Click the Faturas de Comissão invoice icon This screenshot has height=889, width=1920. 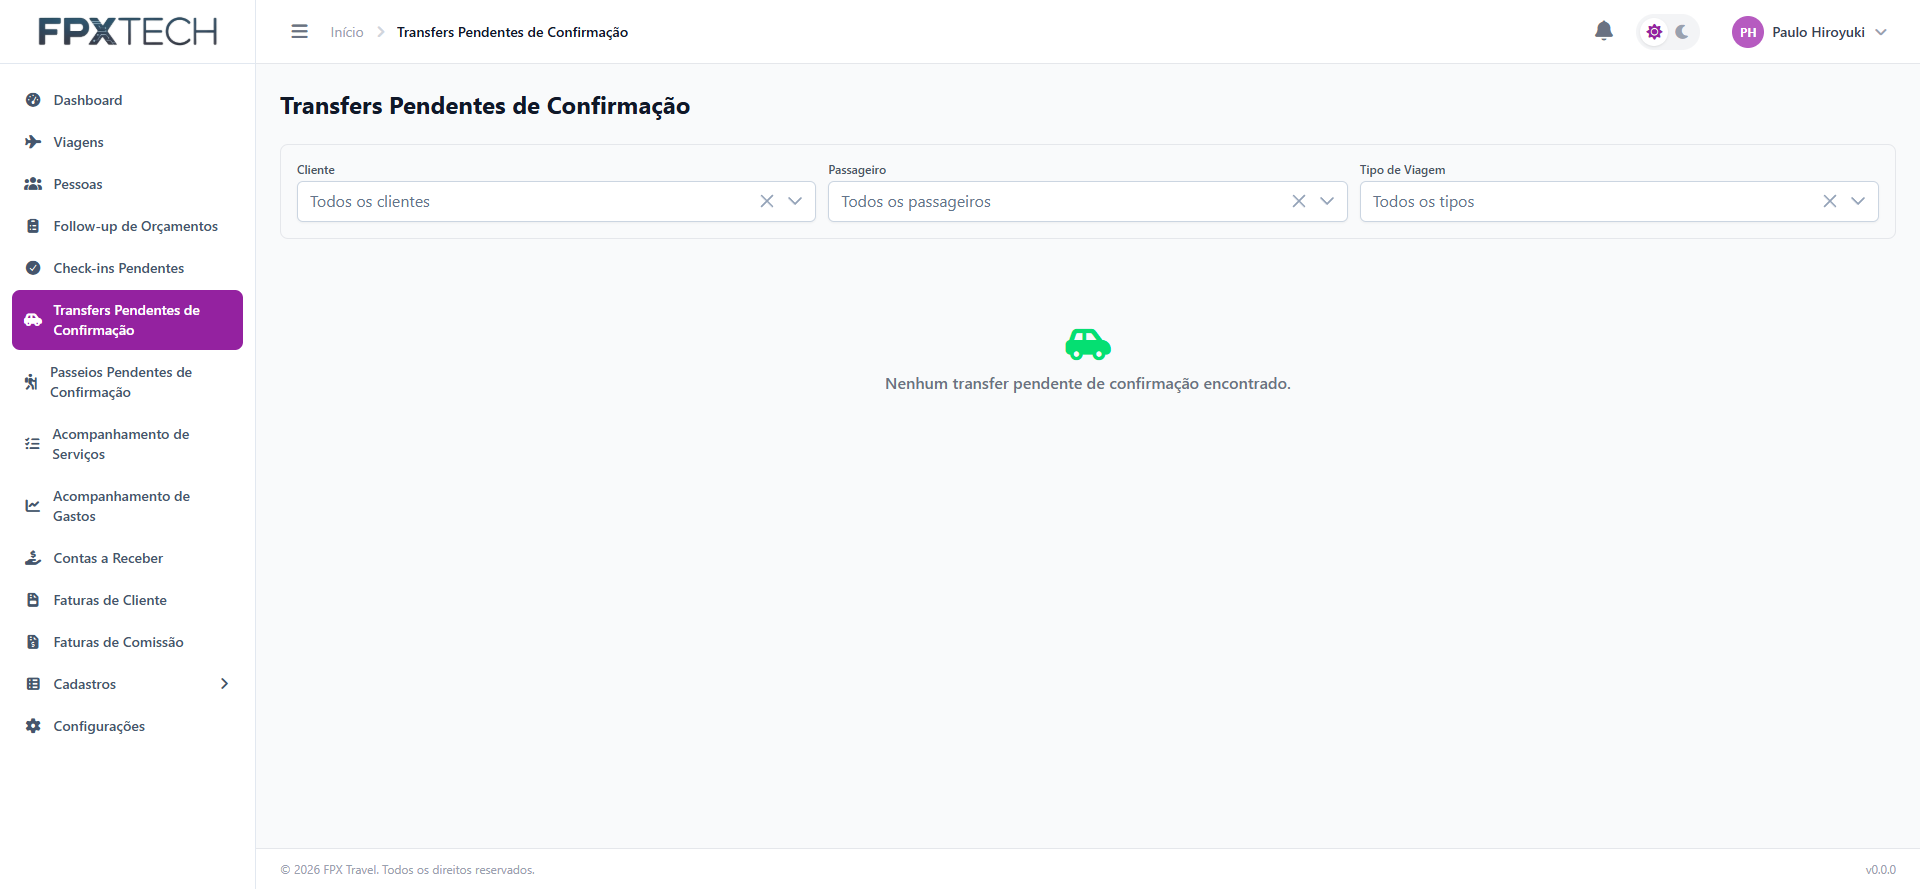pyautogui.click(x=33, y=642)
